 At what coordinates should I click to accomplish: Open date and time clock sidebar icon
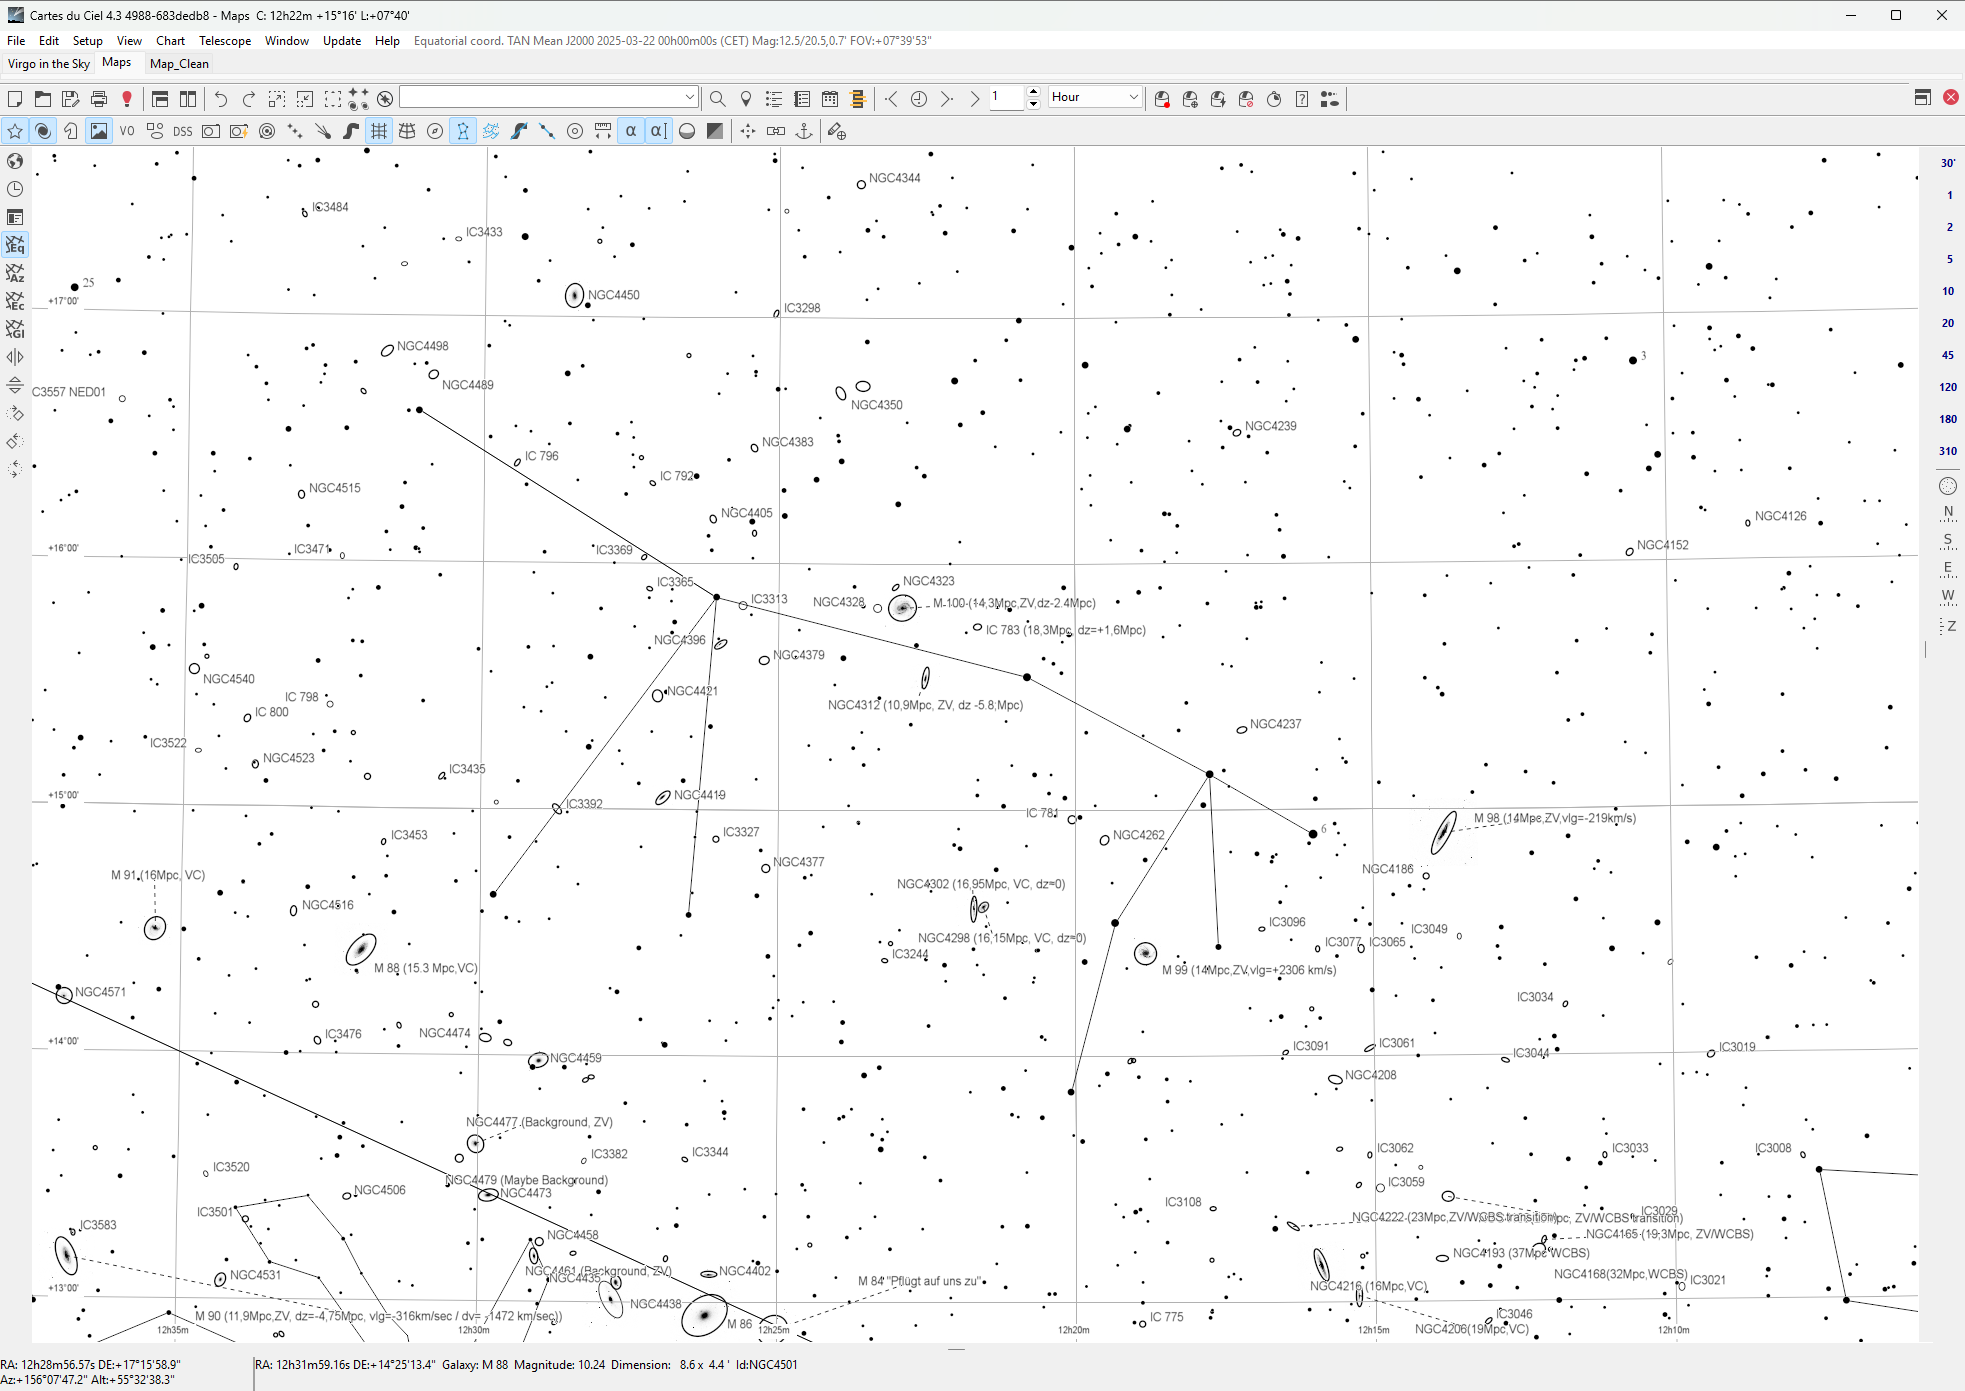15,189
